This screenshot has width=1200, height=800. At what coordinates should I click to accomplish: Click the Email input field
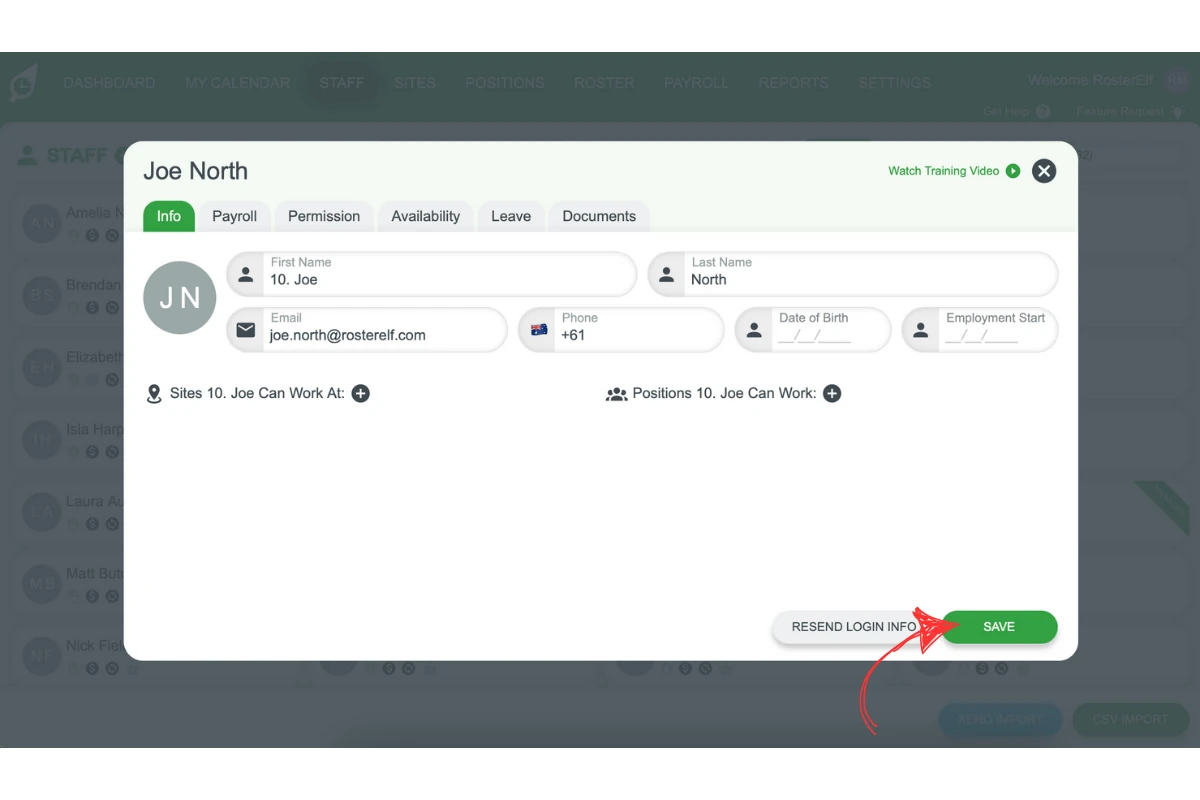pyautogui.click(x=367, y=329)
